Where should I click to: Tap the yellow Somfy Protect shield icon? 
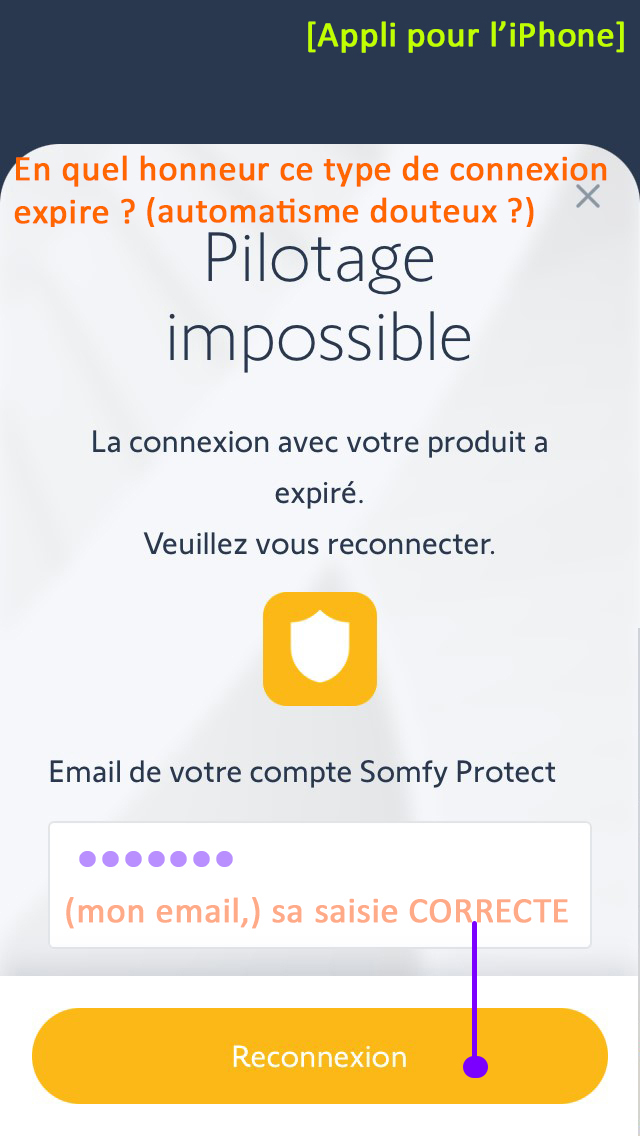[320, 649]
